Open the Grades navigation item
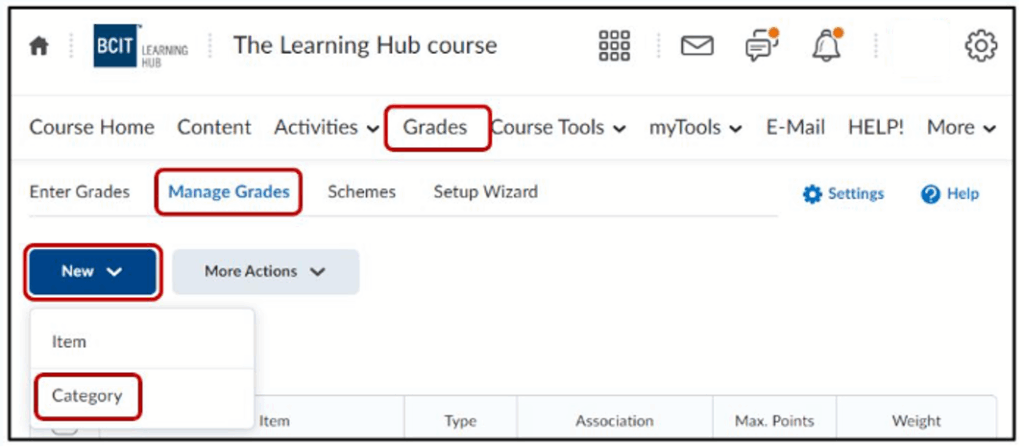Screen dimensions: 1024x447 click(435, 128)
